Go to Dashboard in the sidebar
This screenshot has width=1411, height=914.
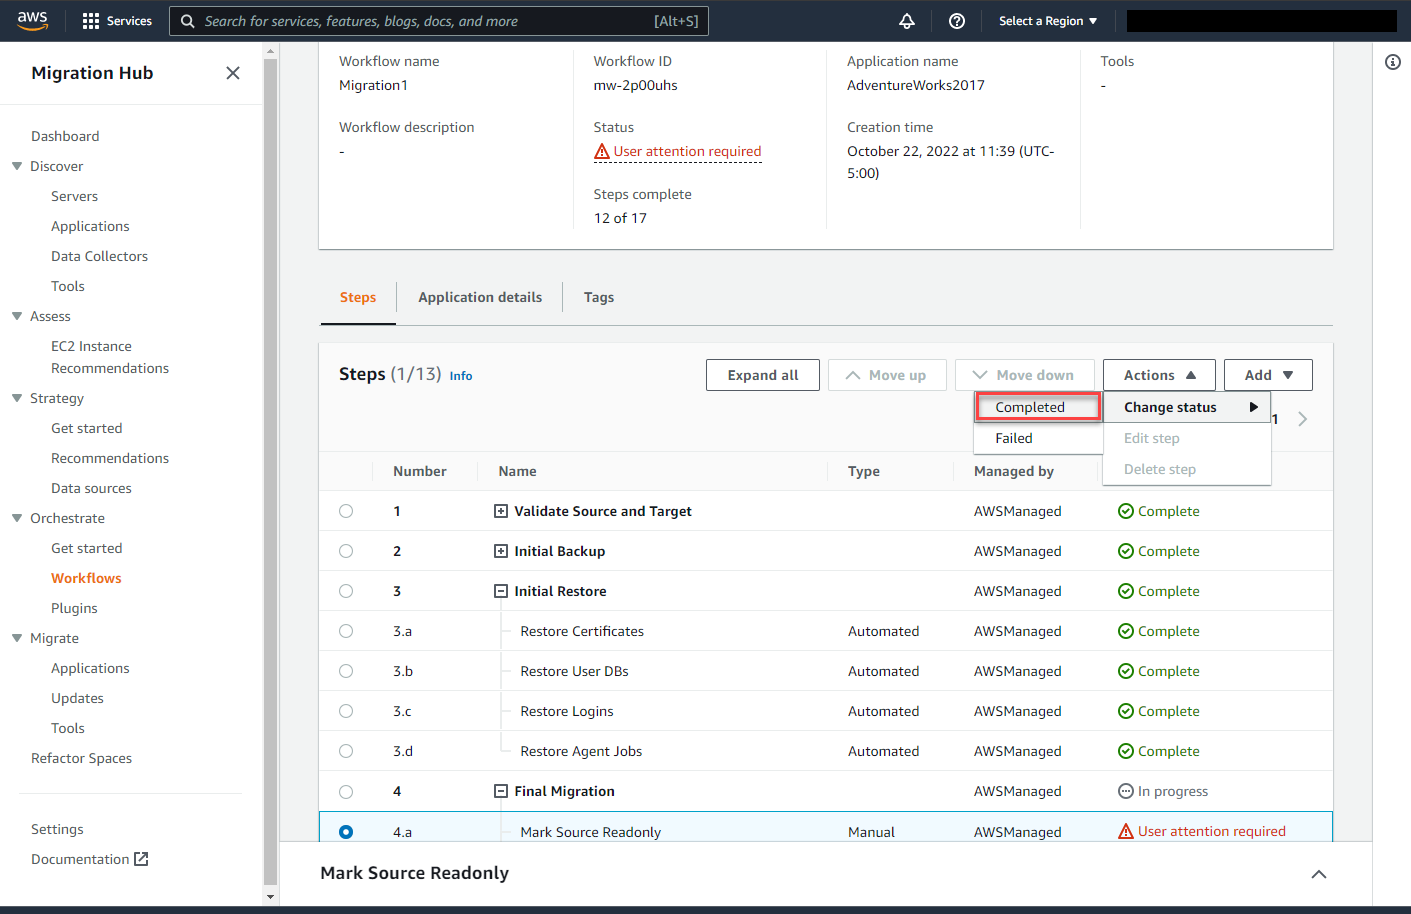pos(65,136)
